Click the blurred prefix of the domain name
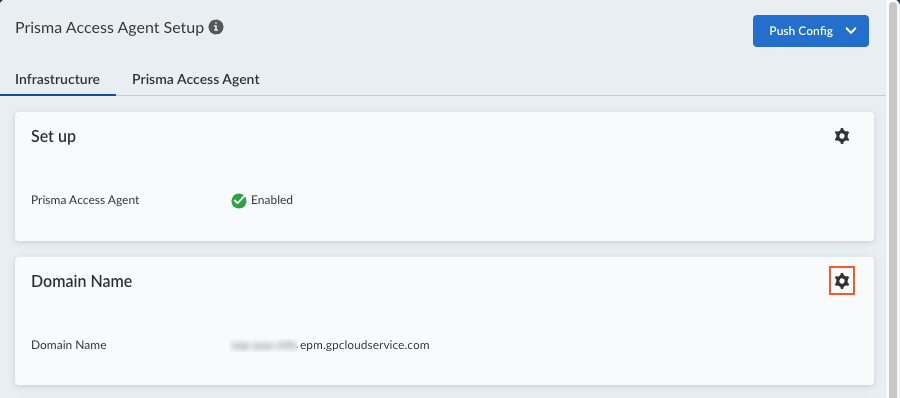Screen dimensions: 900x398 264,345
